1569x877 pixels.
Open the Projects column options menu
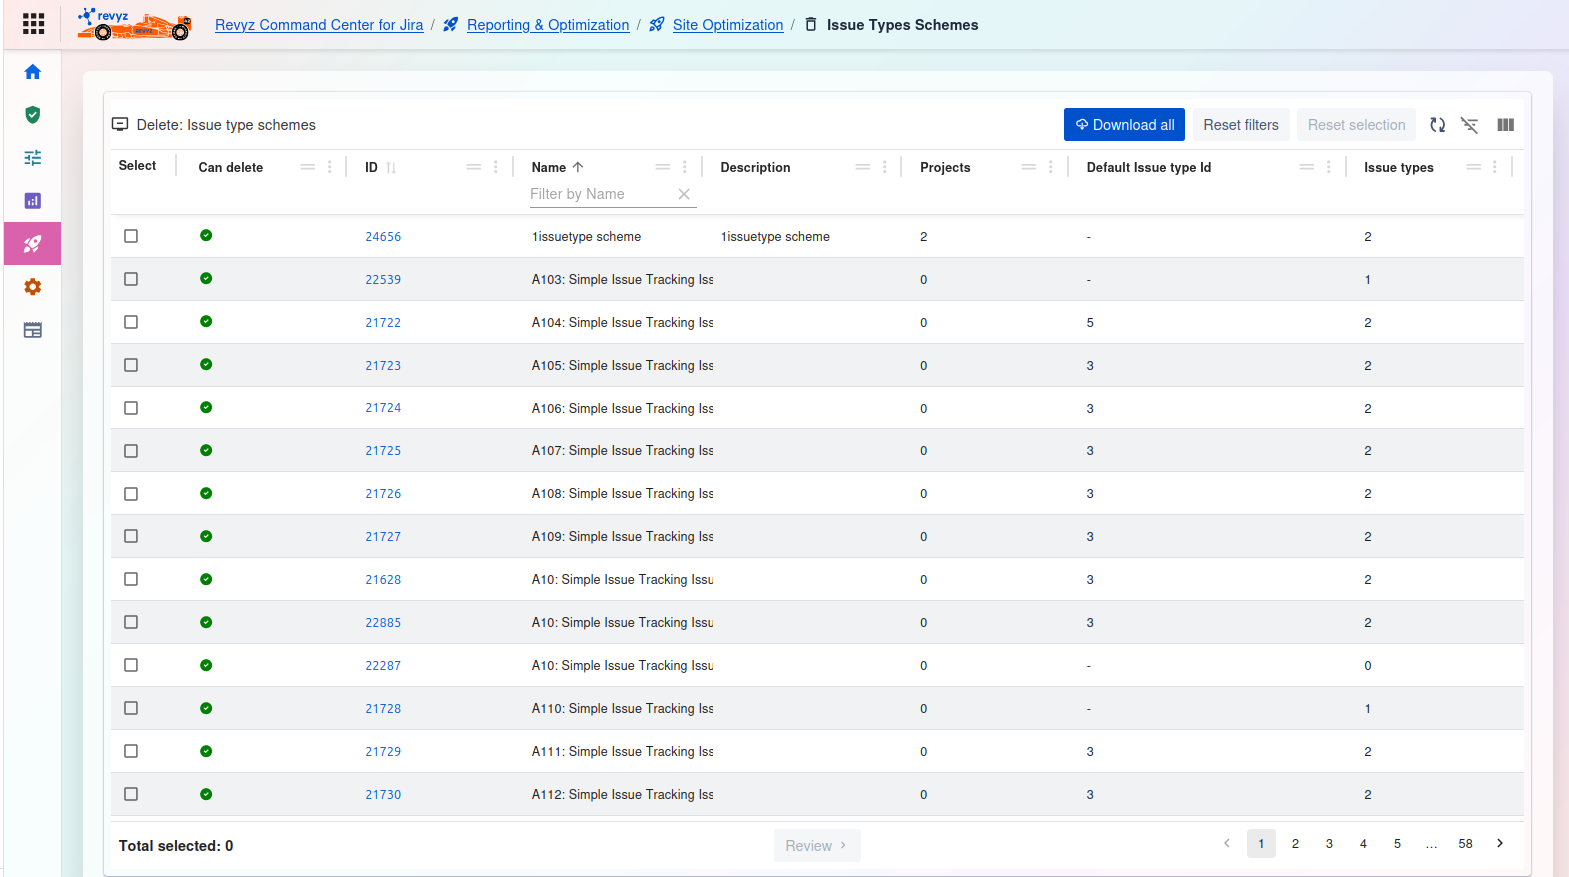(x=1051, y=167)
